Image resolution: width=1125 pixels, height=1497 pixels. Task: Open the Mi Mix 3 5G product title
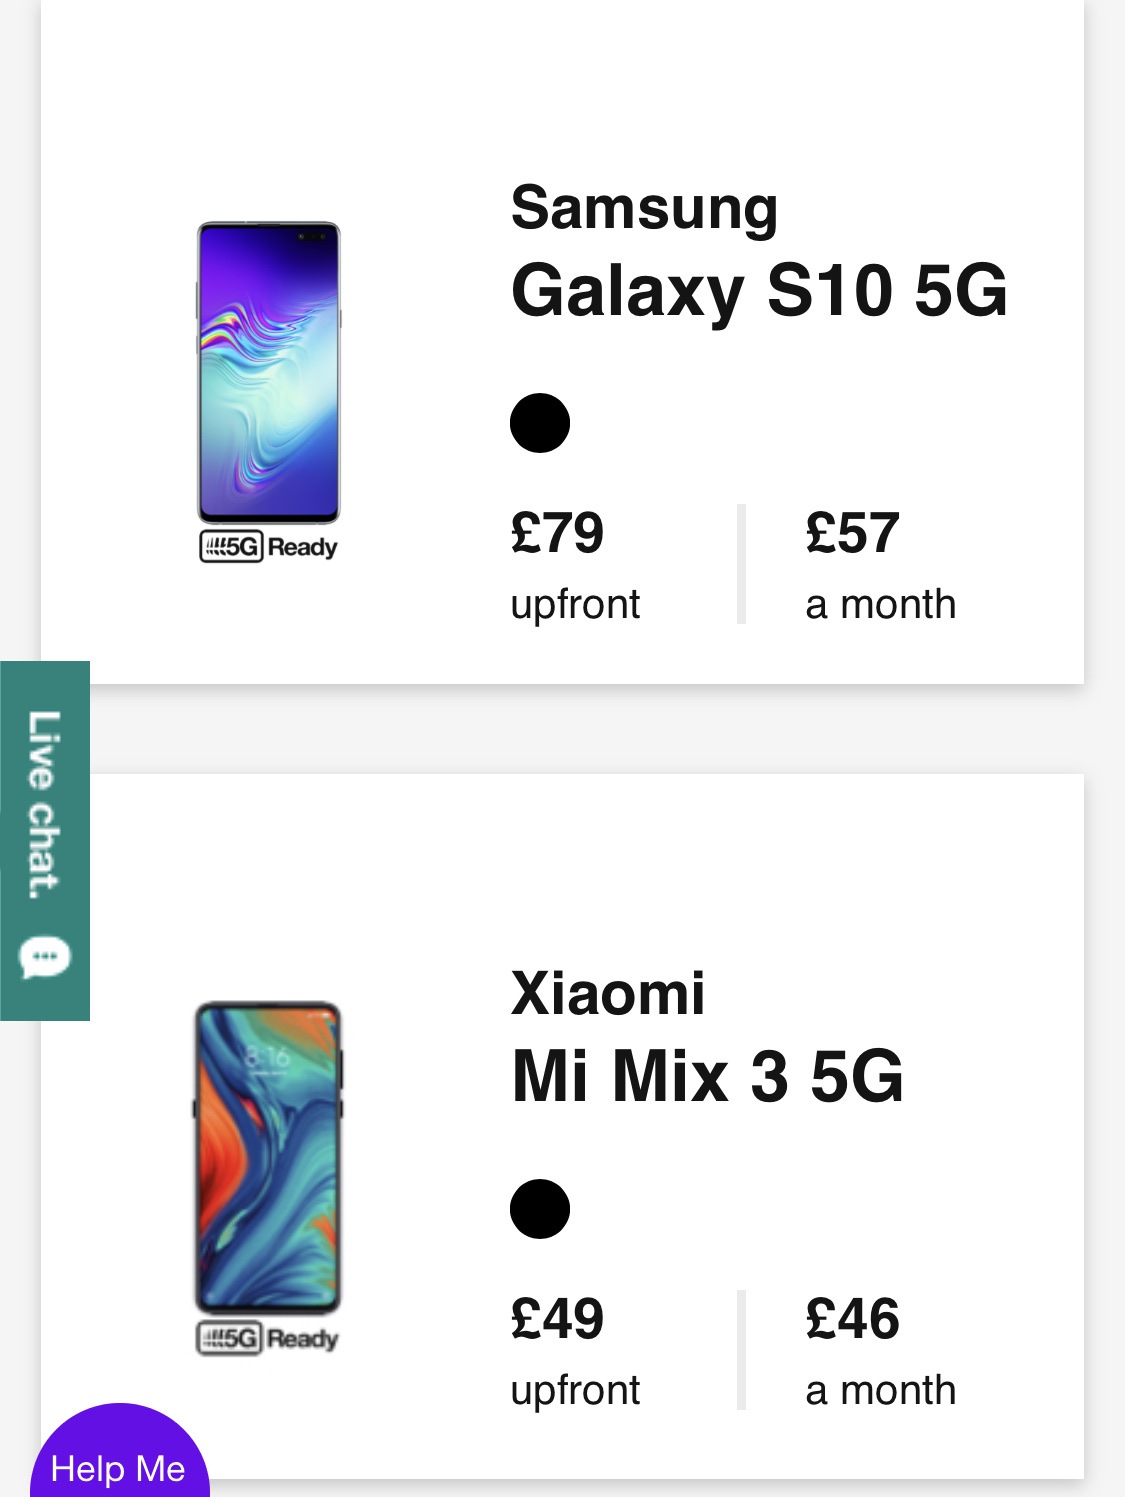[x=707, y=1077]
